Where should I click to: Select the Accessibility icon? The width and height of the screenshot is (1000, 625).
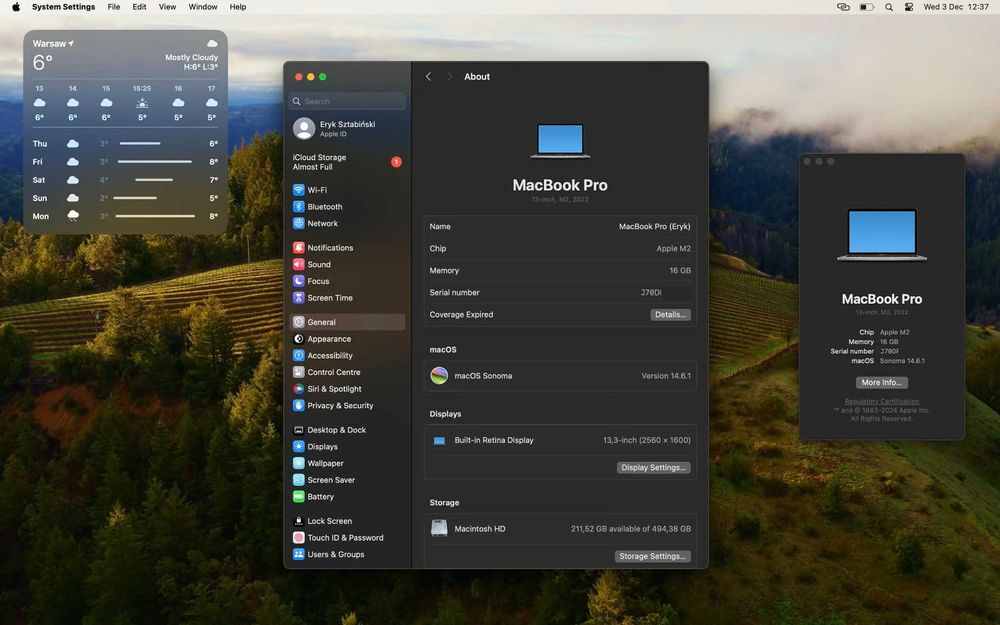point(298,355)
